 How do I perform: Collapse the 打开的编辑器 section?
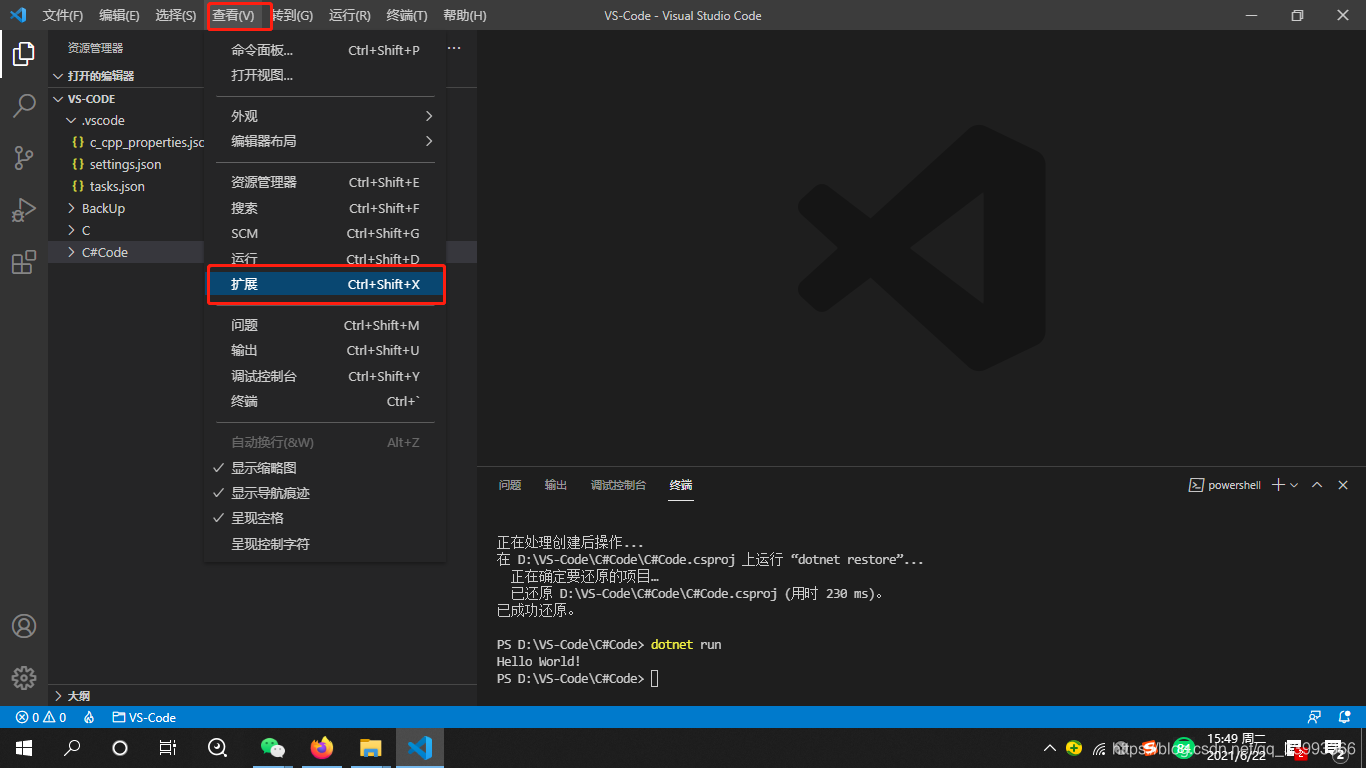58,76
